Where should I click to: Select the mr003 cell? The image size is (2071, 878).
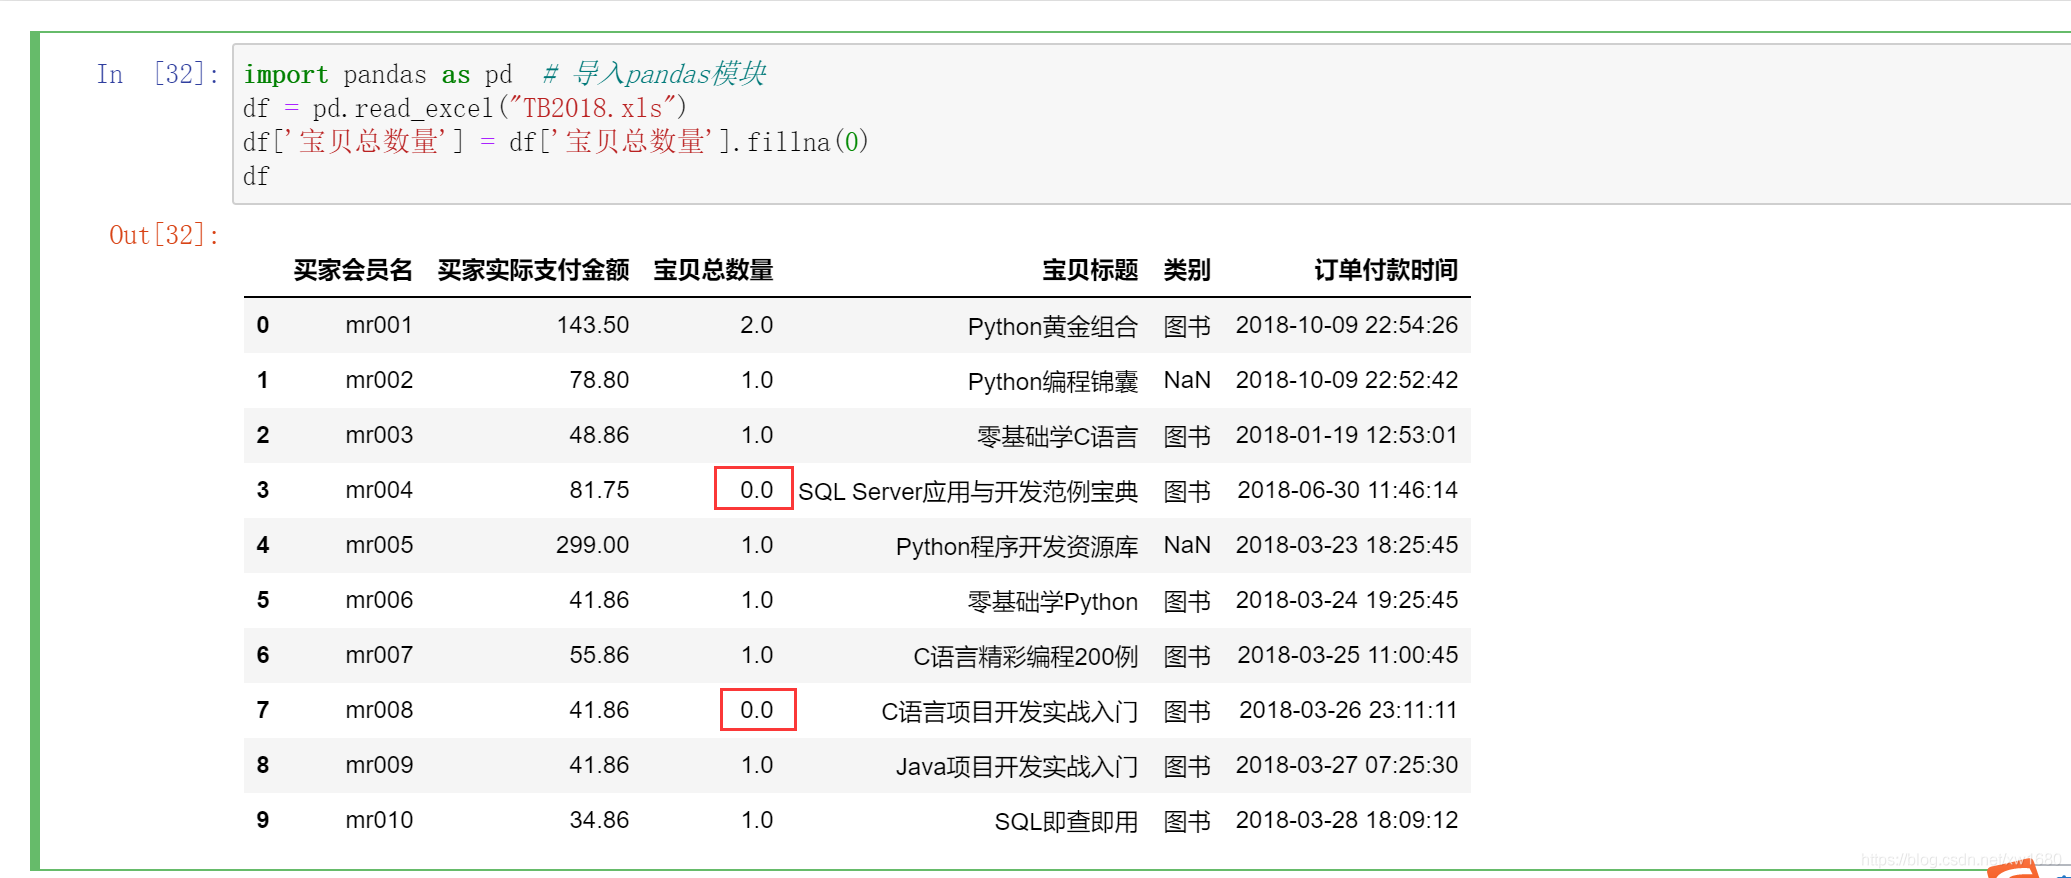coord(379,435)
